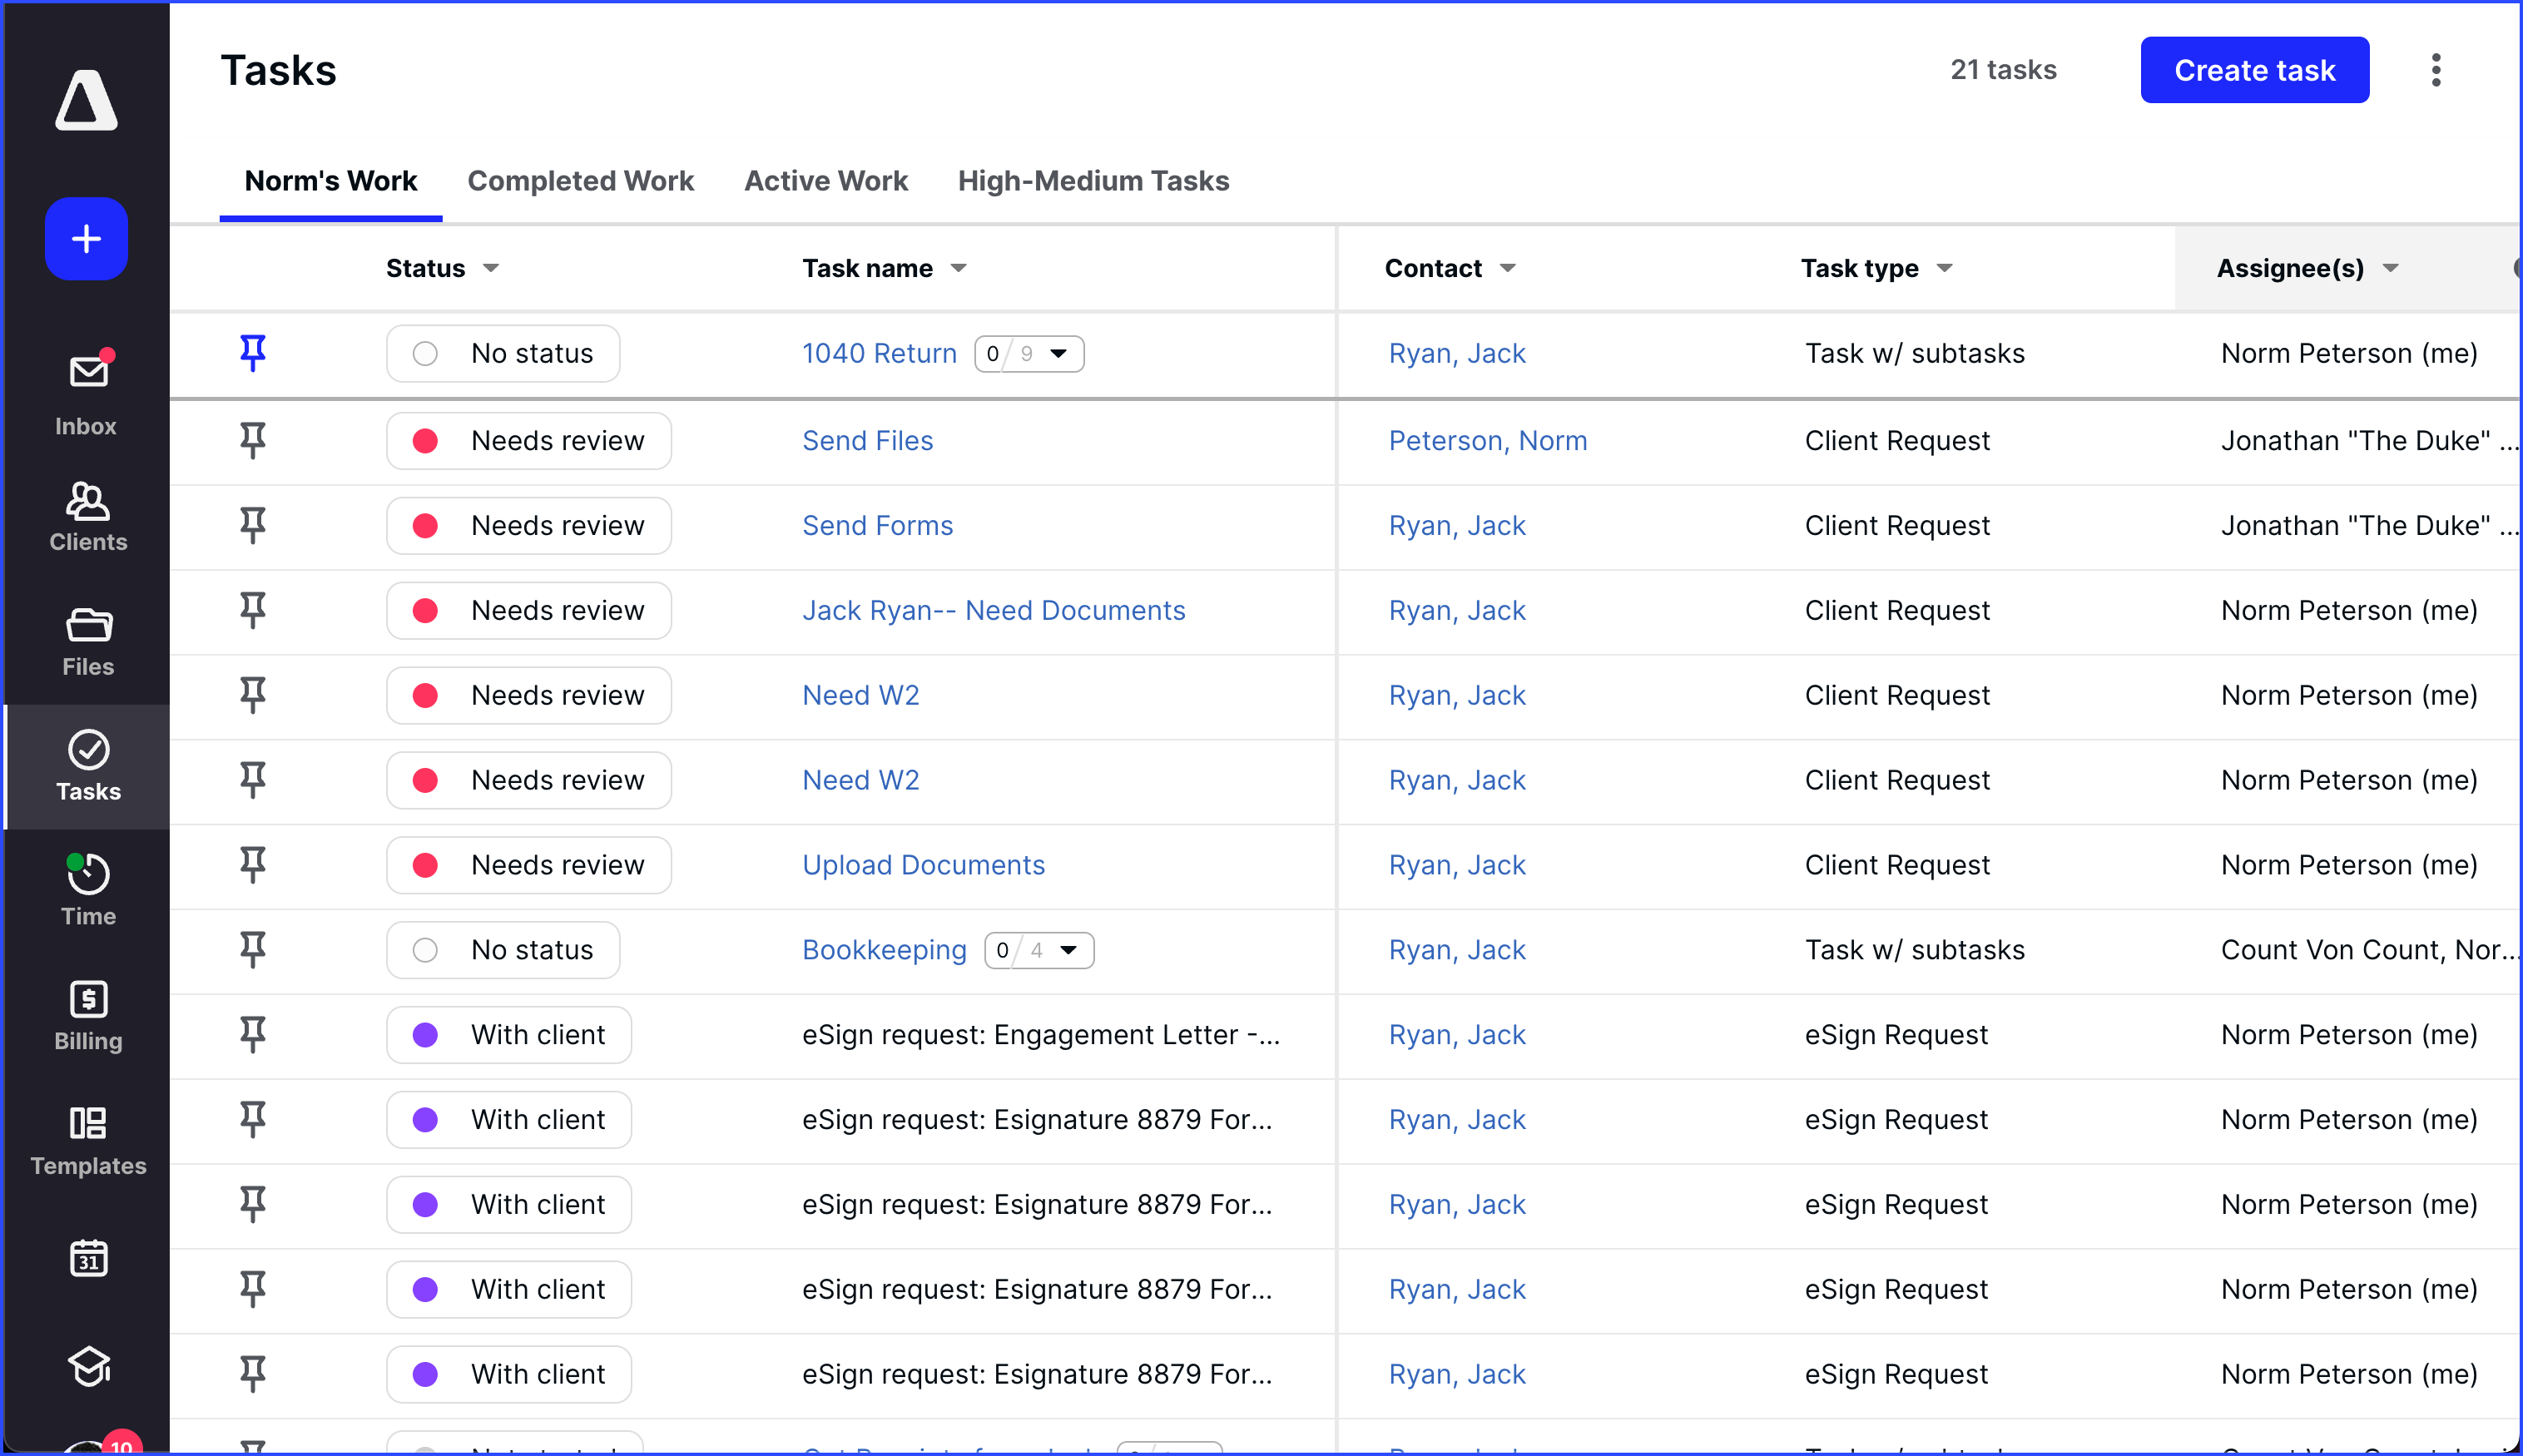Open the three-dot overflow menu near Create task
Viewport: 2523px width, 1456px height.
tap(2436, 70)
